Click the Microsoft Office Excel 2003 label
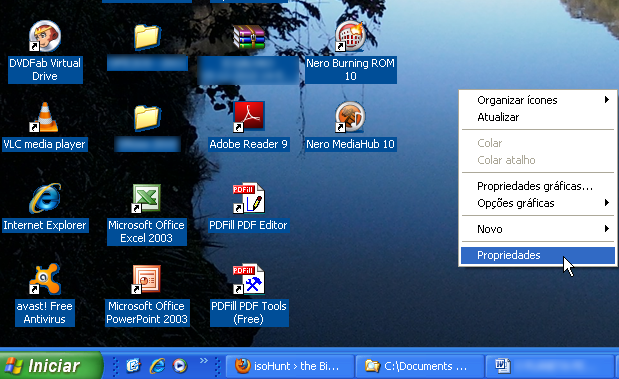 146,232
